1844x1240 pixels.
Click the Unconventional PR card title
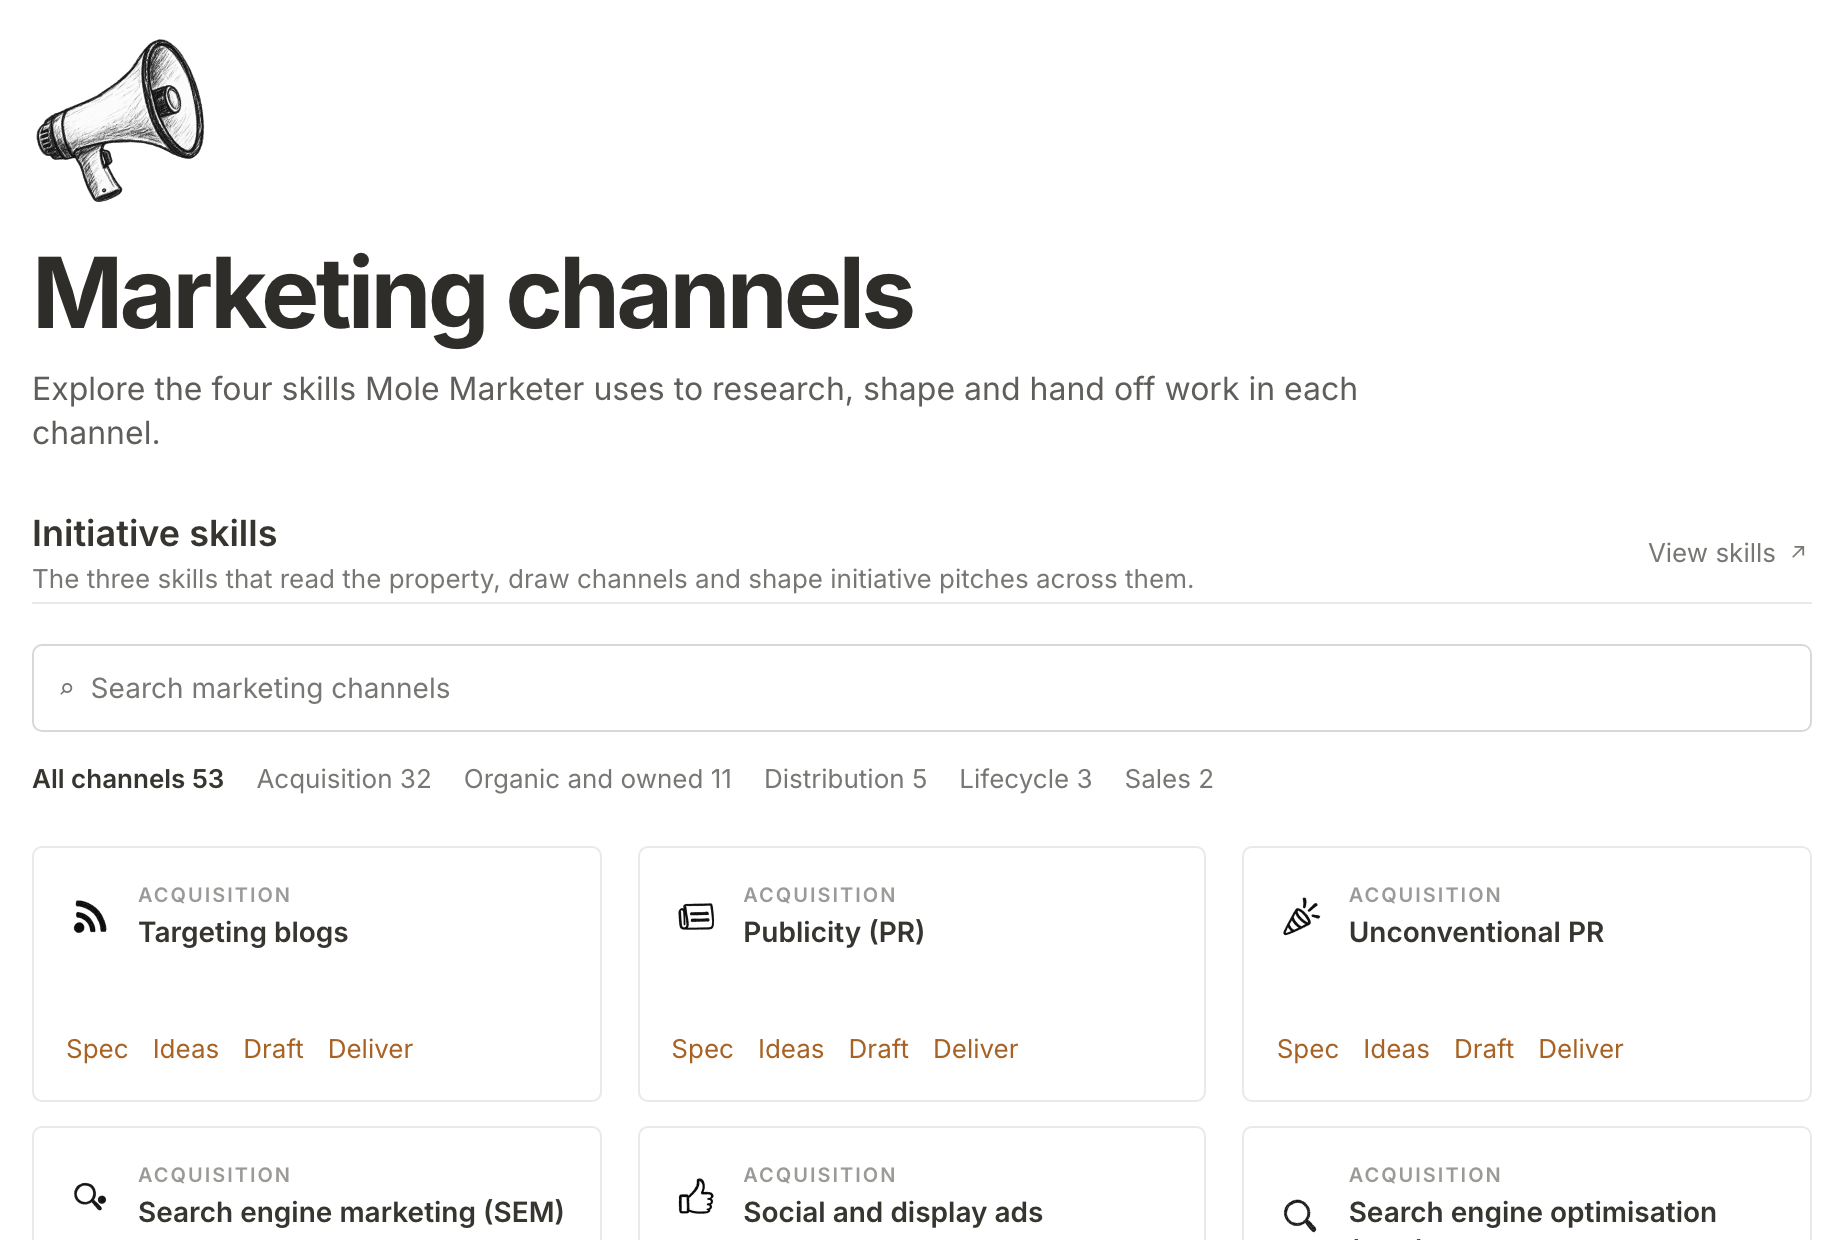tap(1476, 932)
